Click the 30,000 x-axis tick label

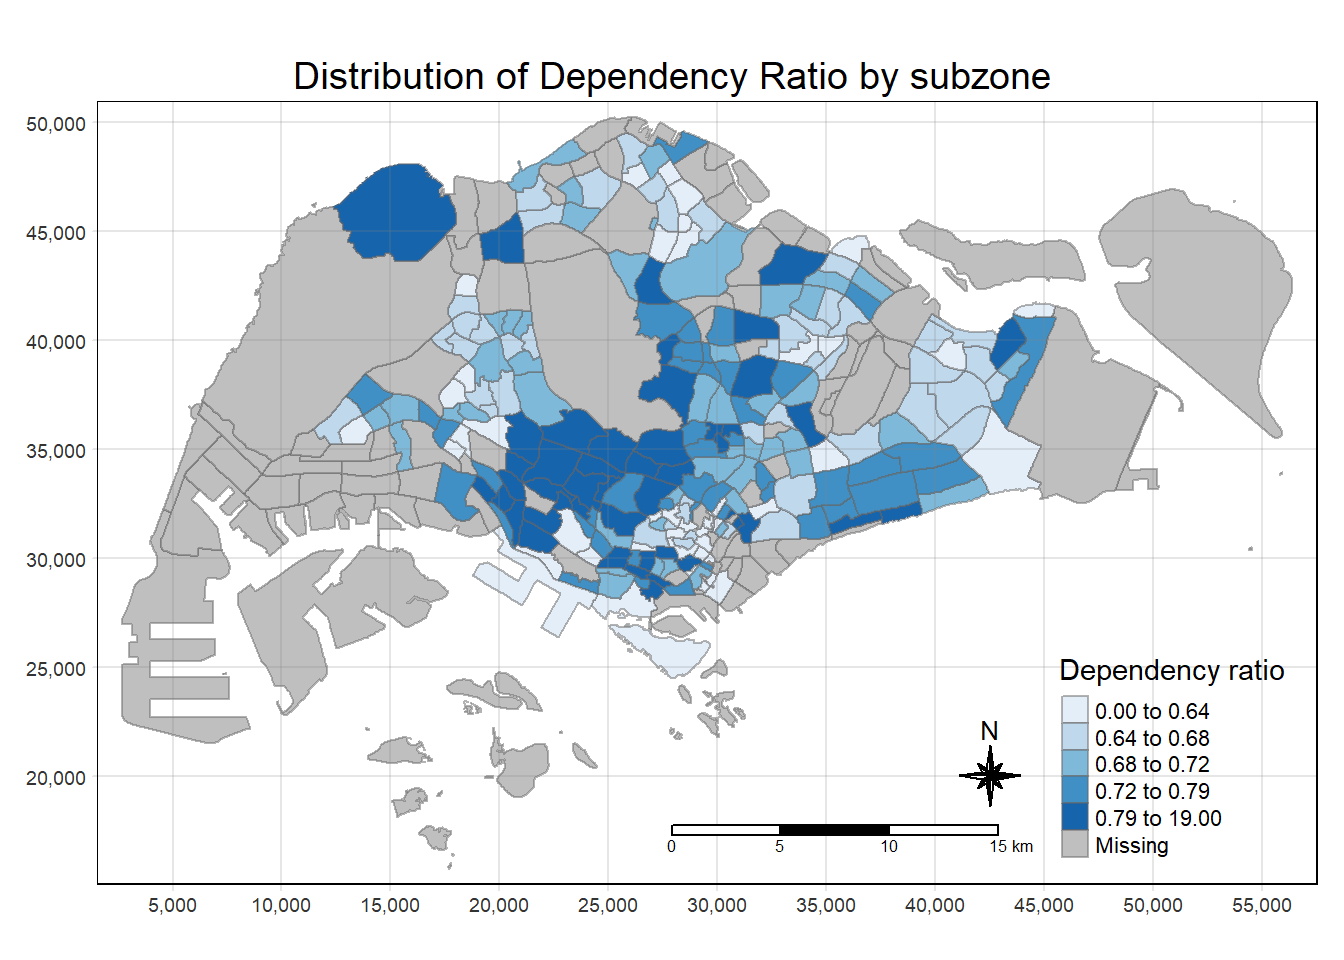[716, 905]
